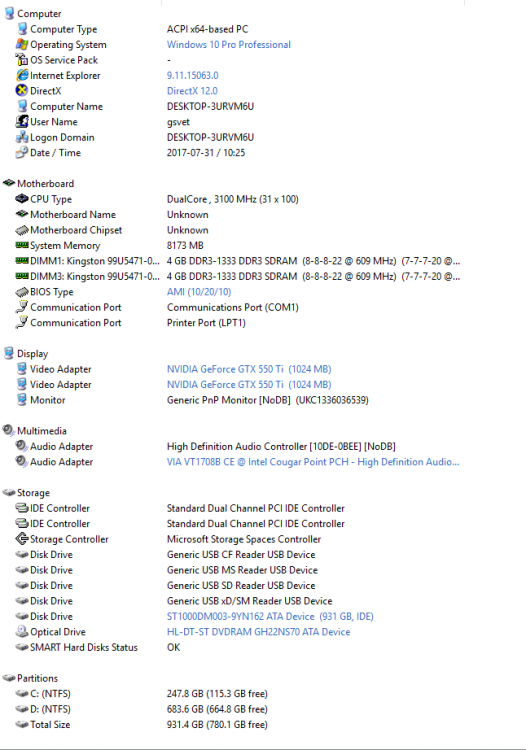Click the Display section header icon
This screenshot has height=750, width=526.
click(x=9, y=353)
